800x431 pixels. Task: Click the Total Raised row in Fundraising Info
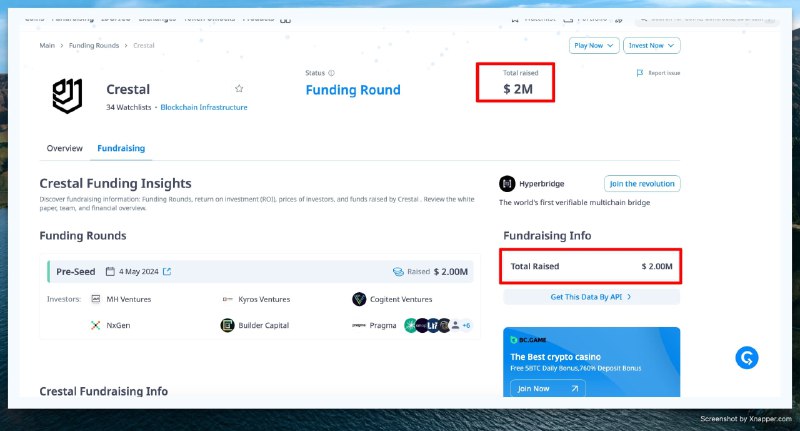591,266
